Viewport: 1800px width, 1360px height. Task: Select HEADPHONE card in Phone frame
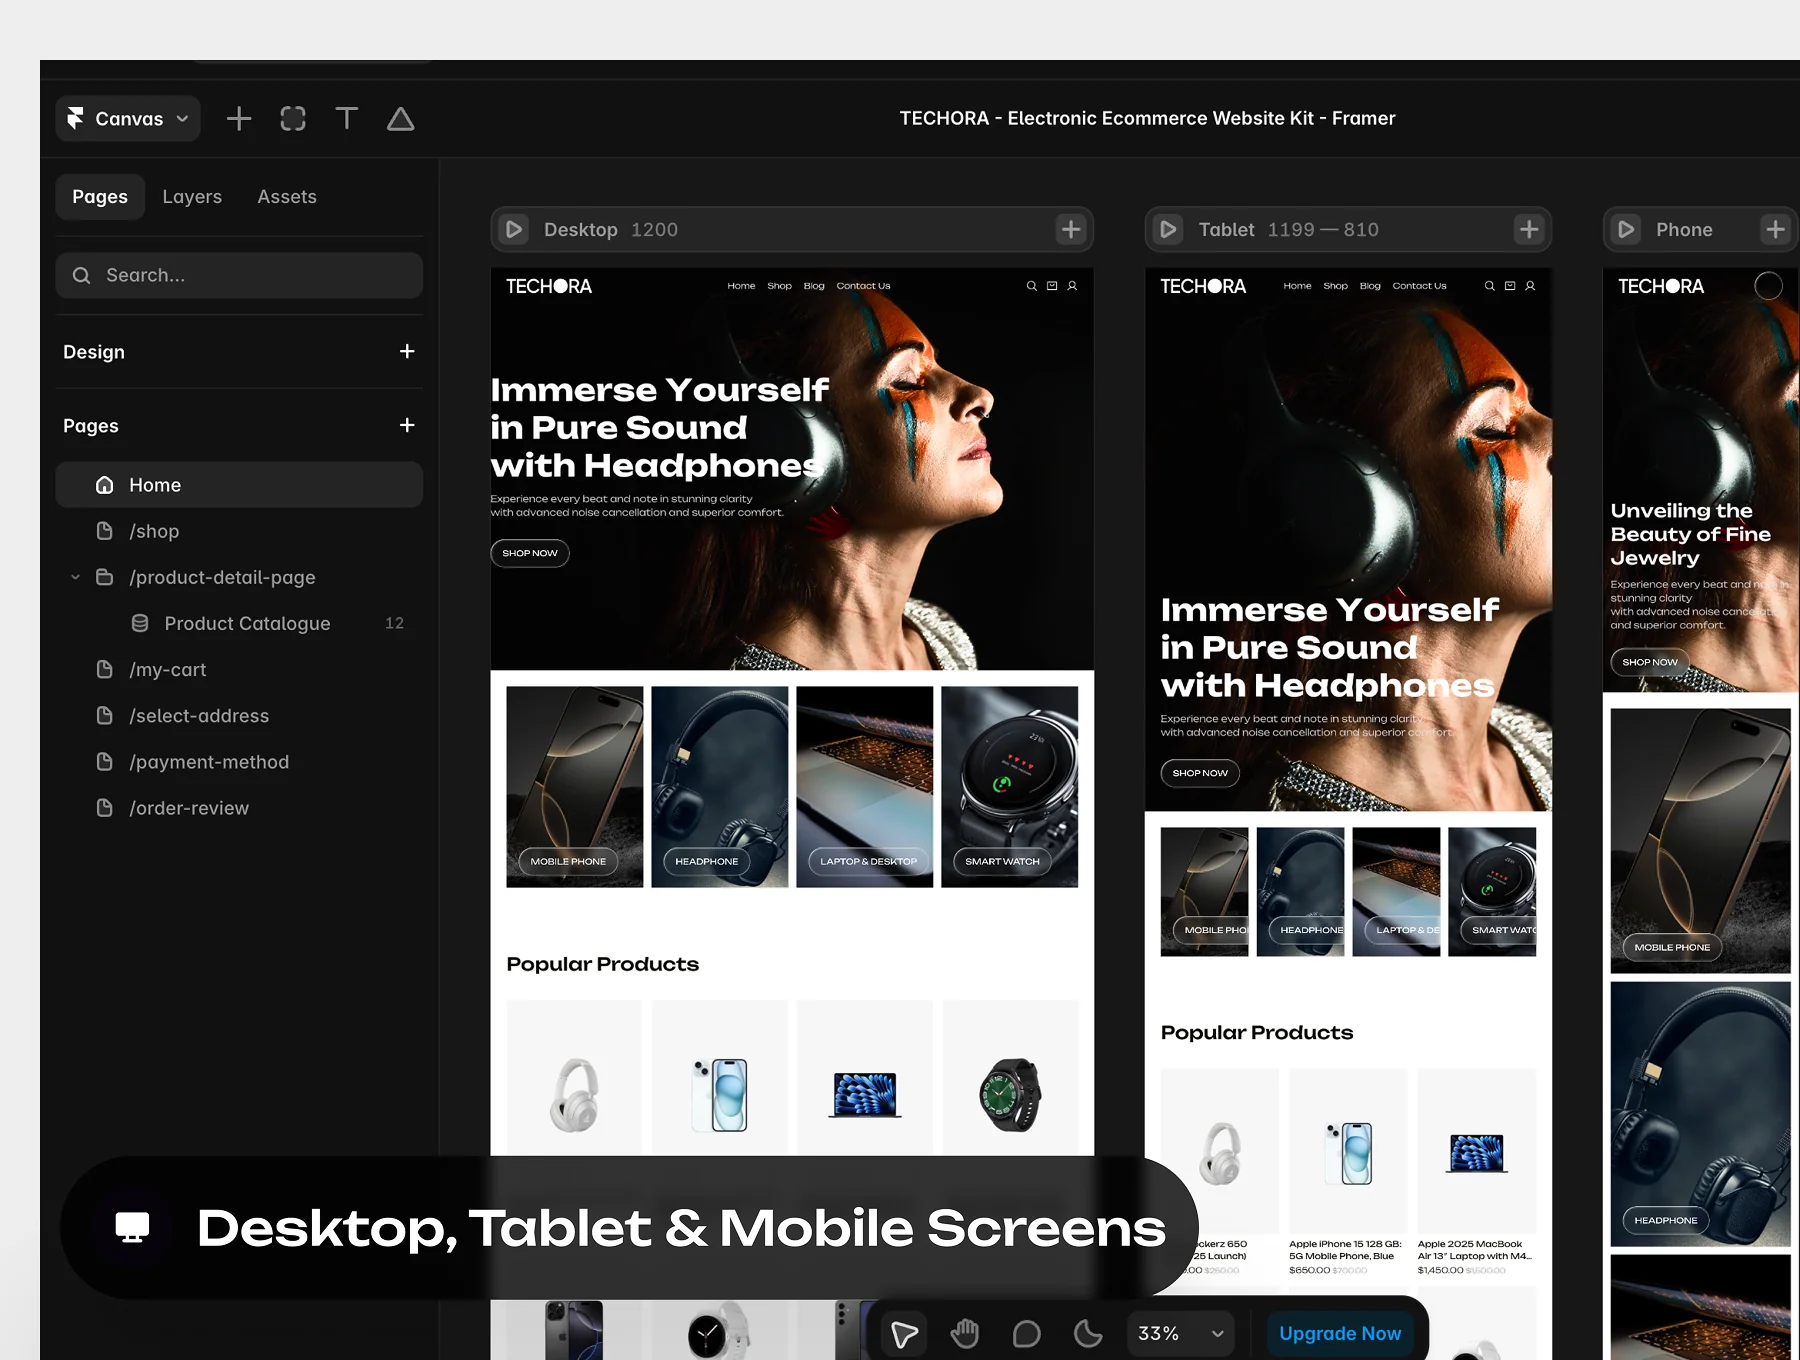(1700, 1114)
